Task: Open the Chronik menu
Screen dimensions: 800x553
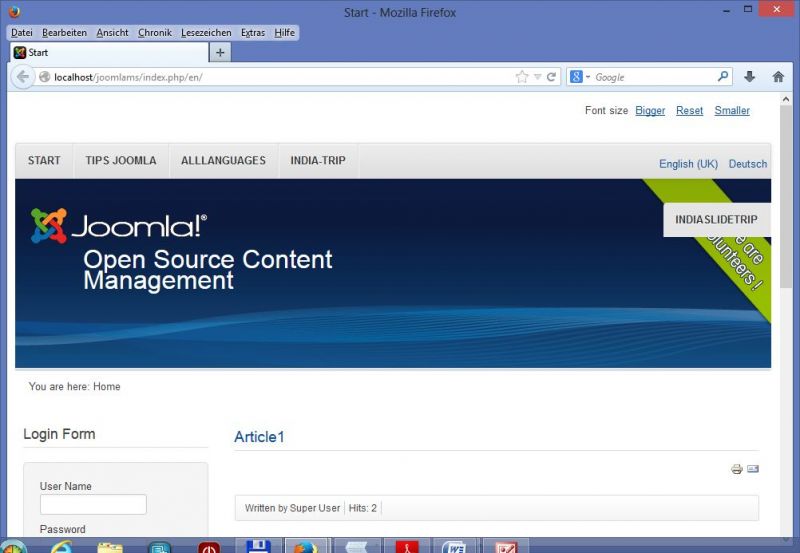Action: point(155,33)
